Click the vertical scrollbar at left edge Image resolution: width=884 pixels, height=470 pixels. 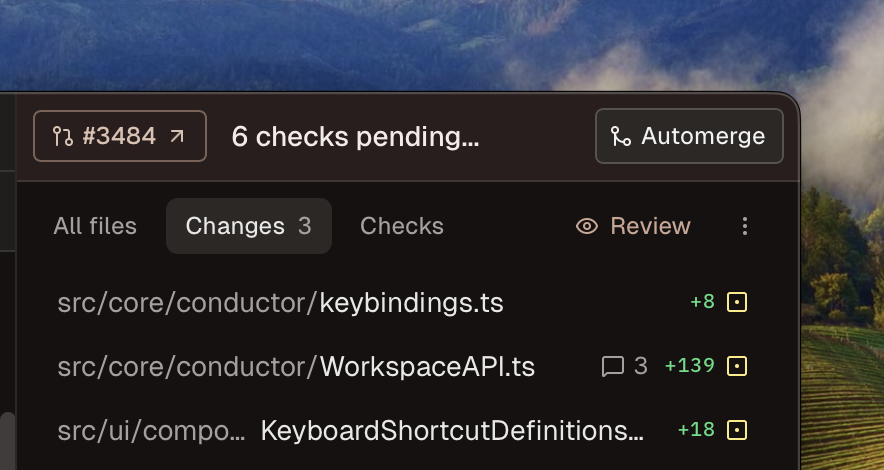(x=6, y=440)
